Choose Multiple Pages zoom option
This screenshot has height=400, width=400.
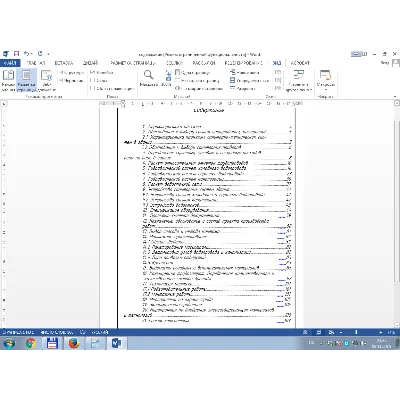click(197, 80)
